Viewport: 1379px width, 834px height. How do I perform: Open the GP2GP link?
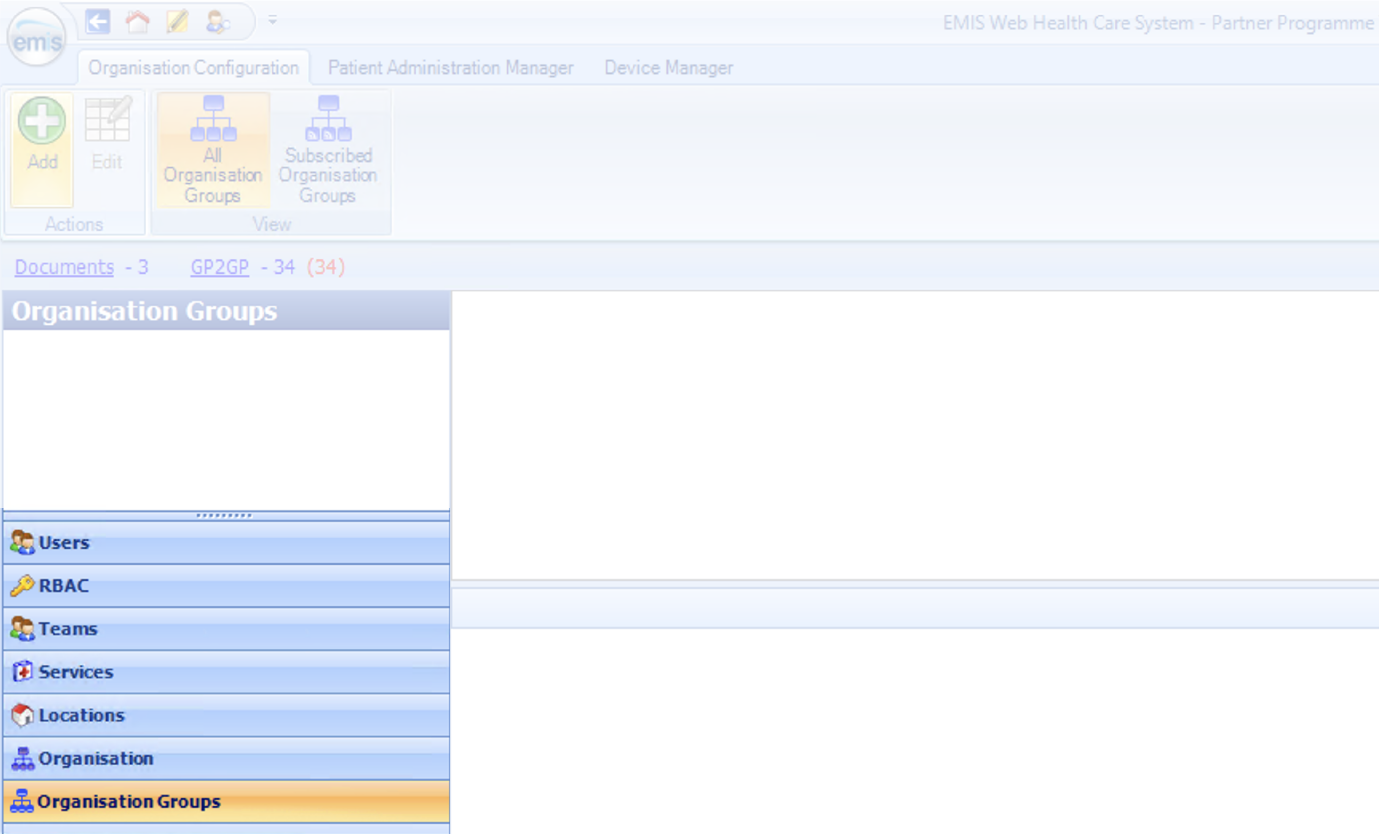pyautogui.click(x=219, y=267)
